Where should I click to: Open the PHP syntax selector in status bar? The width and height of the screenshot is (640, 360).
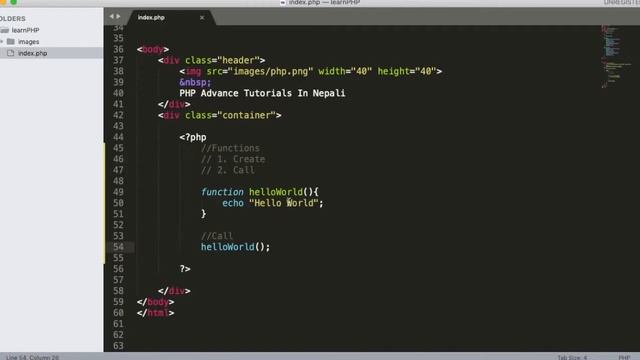point(624,357)
